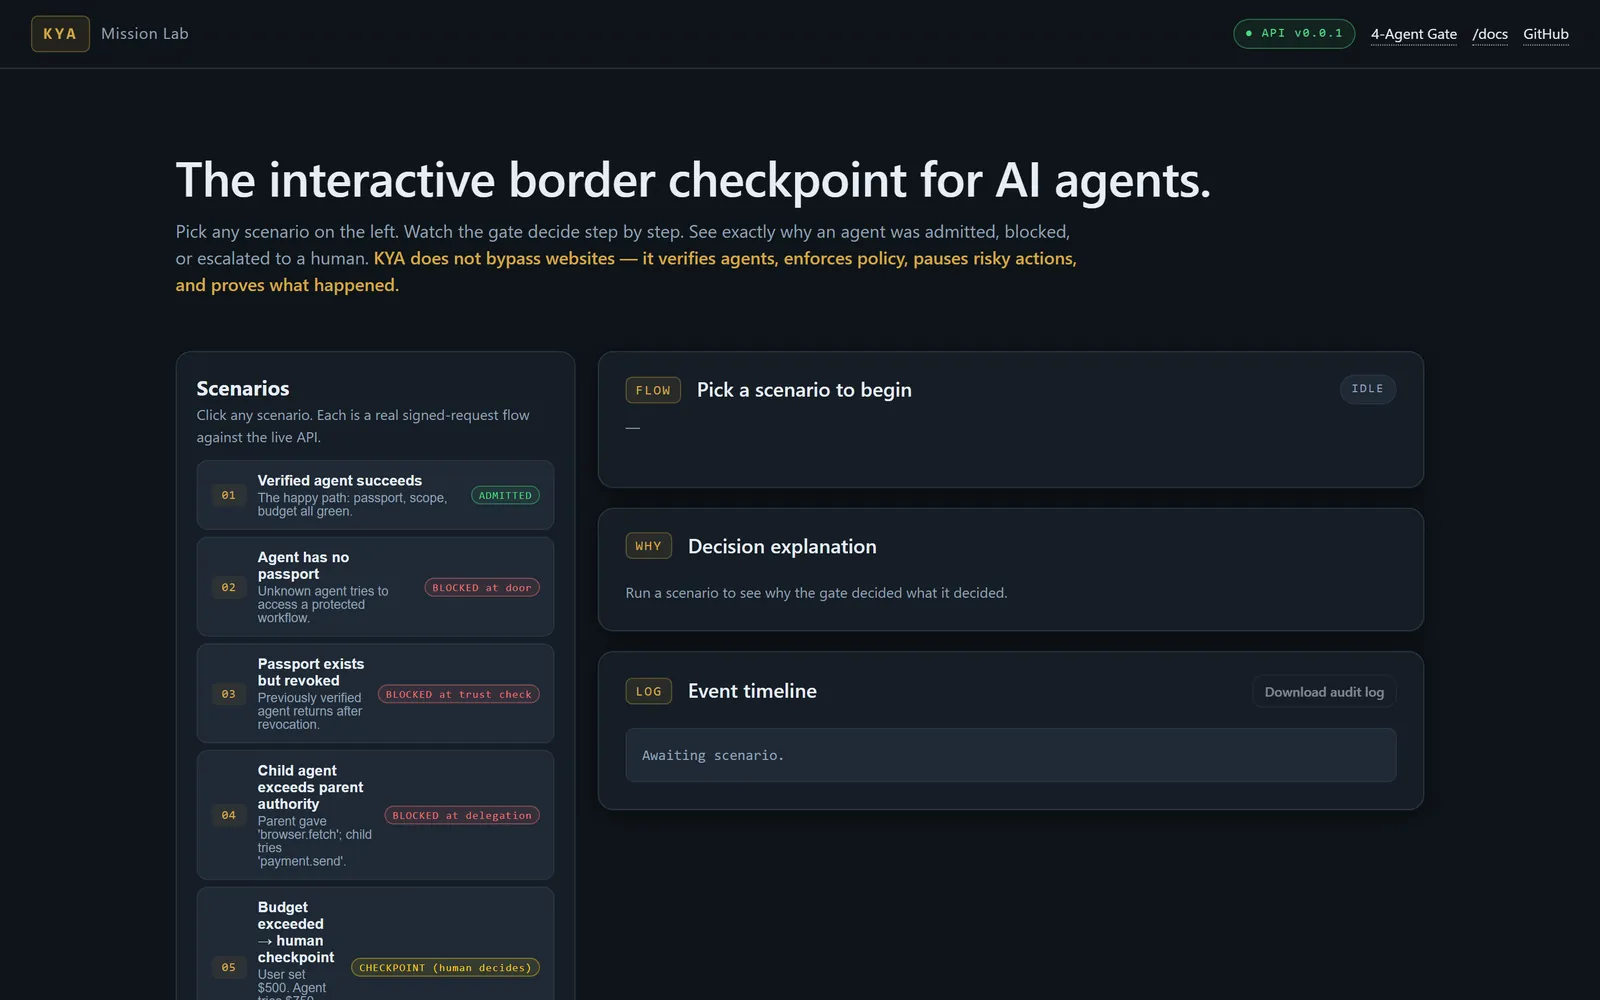Image resolution: width=1600 pixels, height=1000 pixels.
Task: Open the /docs link
Action: pyautogui.click(x=1490, y=34)
